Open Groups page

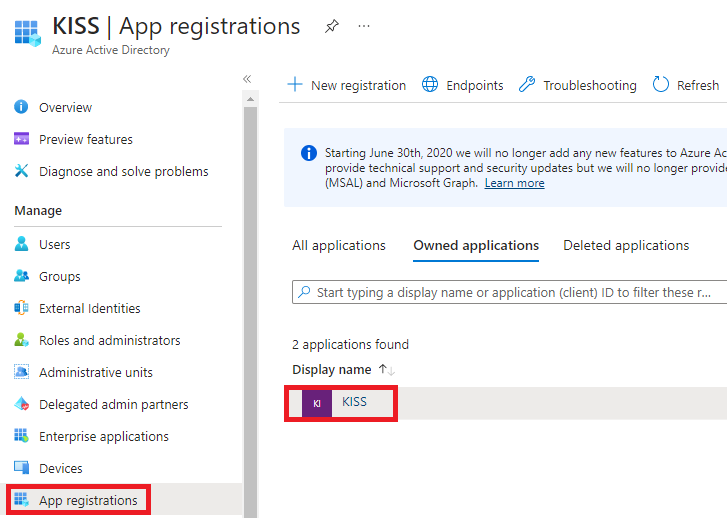pos(60,277)
